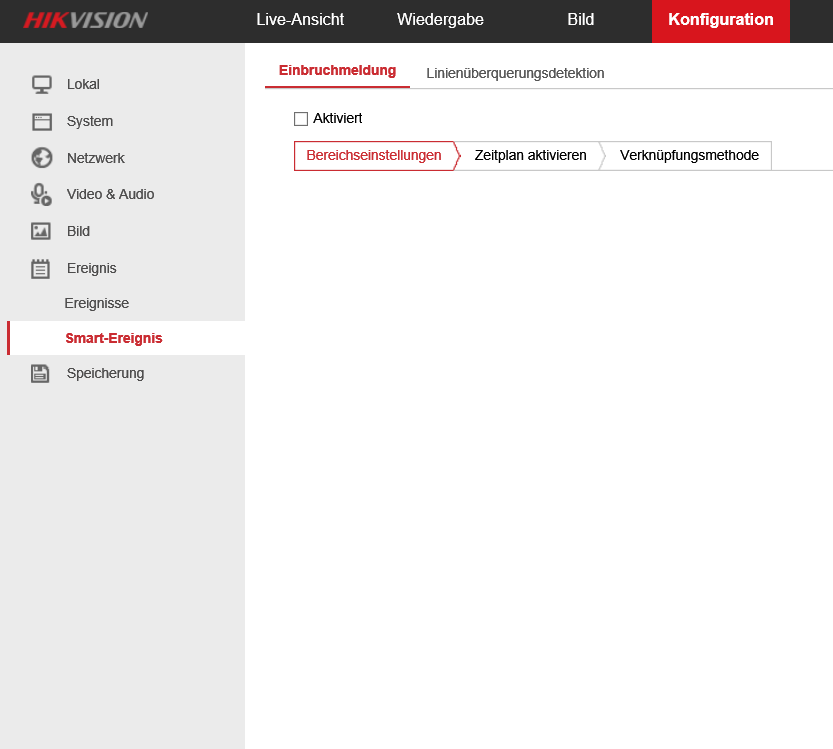
Task: Click the Bild picture icon in sidebar
Action: (41, 231)
